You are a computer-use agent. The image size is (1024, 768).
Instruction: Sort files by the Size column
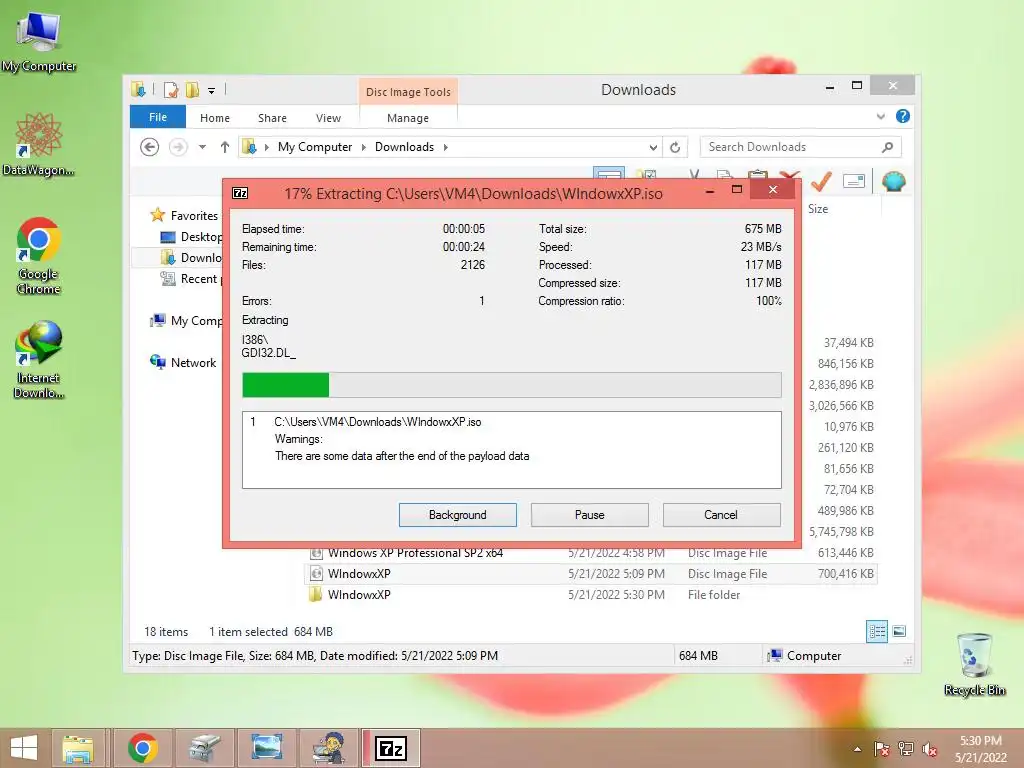point(818,208)
